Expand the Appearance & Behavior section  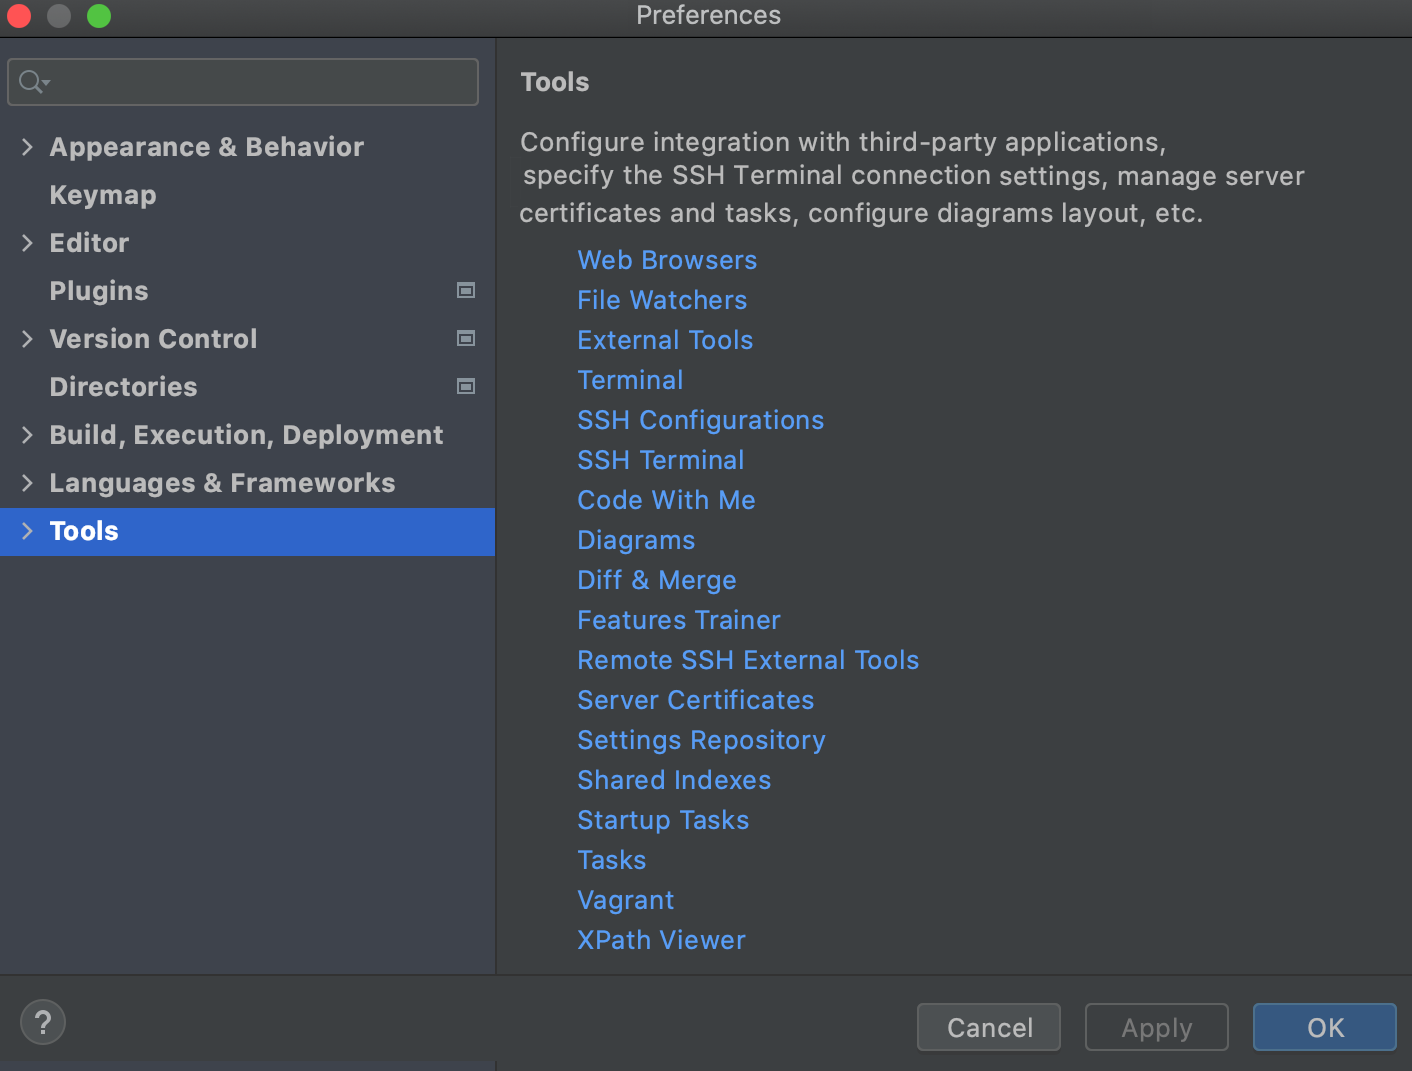click(x=27, y=146)
